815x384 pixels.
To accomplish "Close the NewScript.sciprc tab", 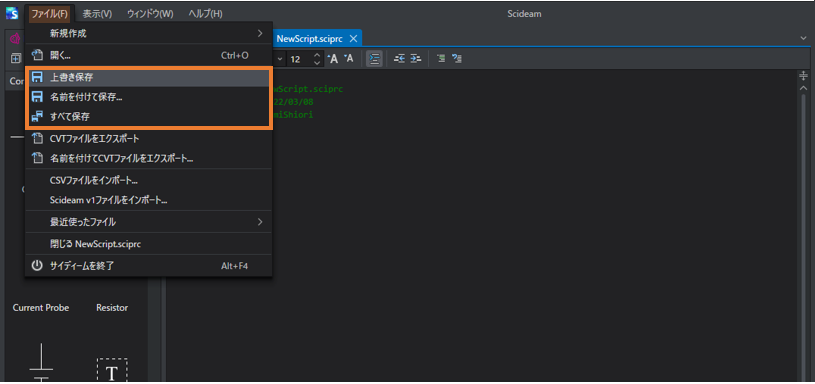I will tap(353, 38).
